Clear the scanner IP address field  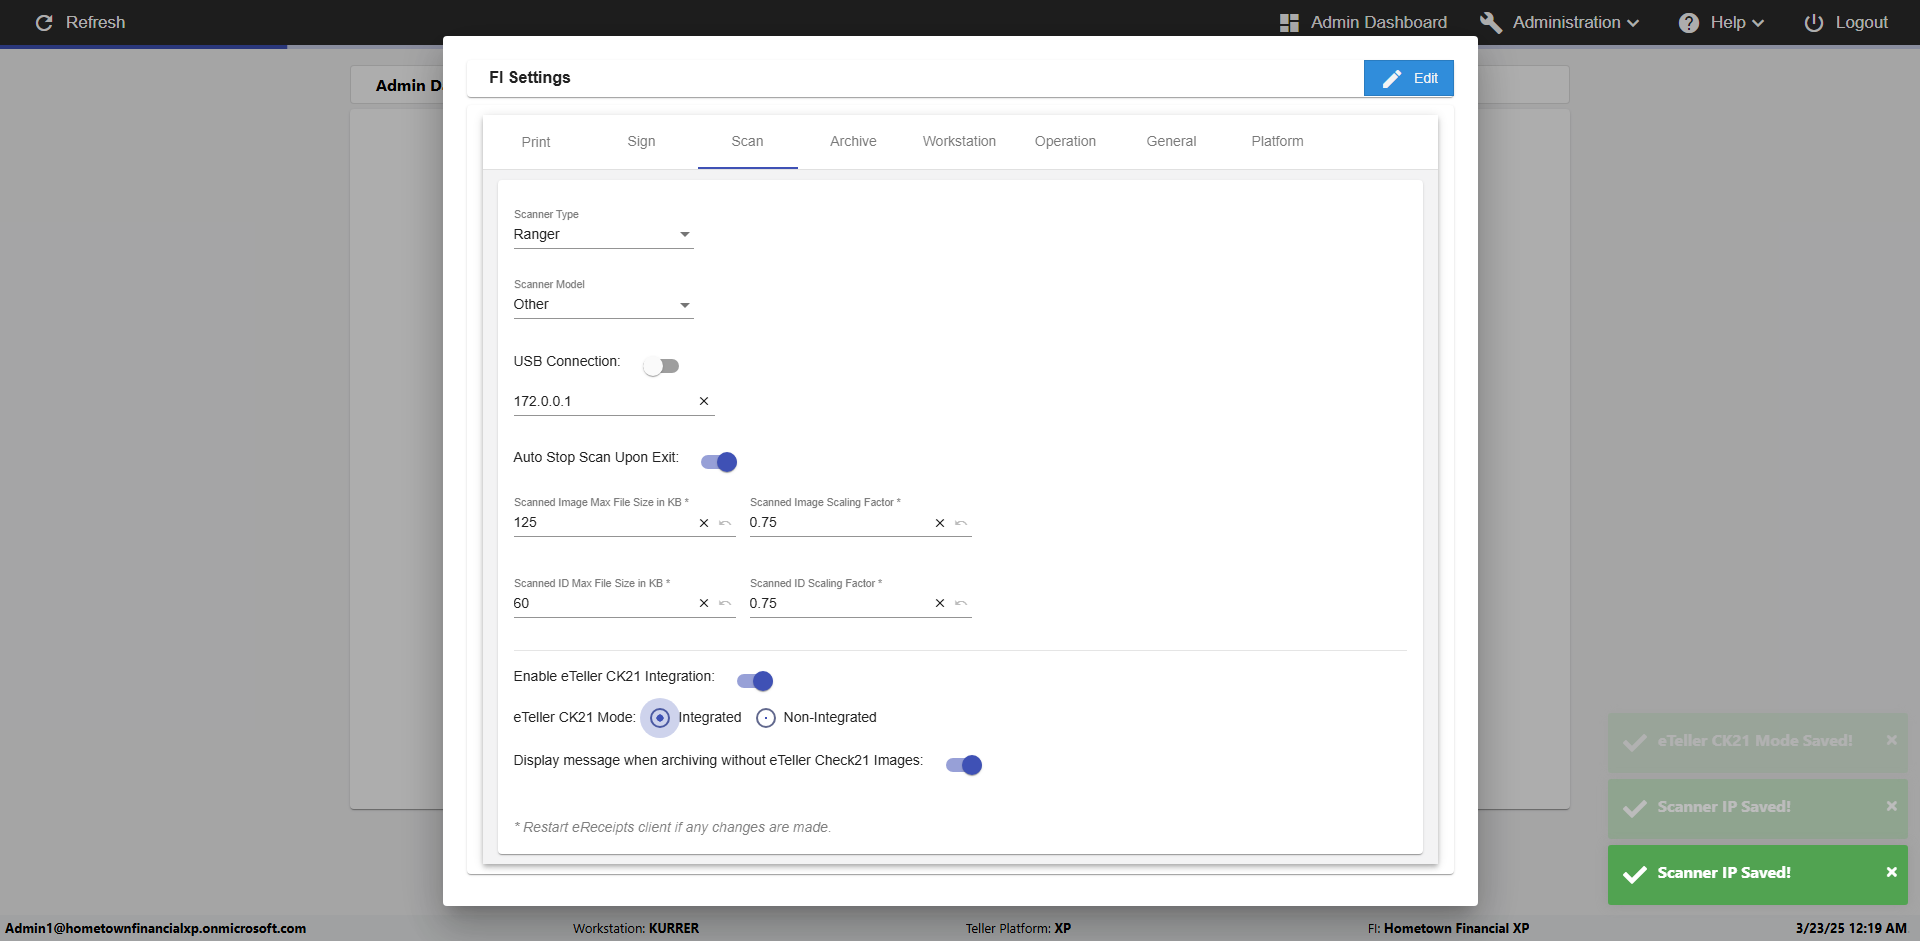(704, 401)
